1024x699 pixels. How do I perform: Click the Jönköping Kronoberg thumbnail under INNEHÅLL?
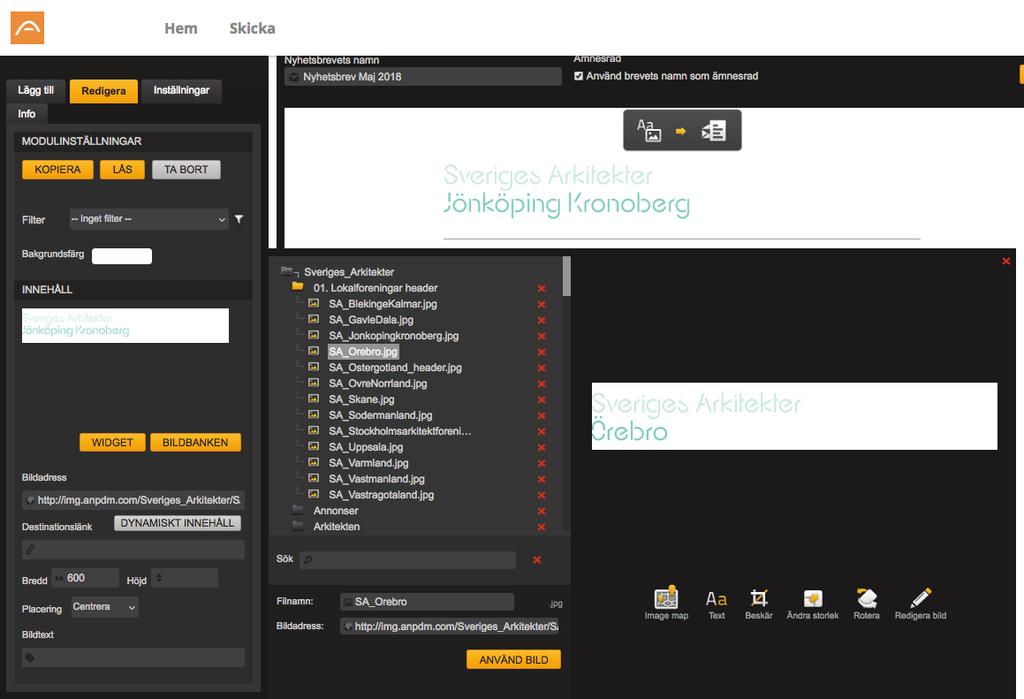[x=125, y=325]
